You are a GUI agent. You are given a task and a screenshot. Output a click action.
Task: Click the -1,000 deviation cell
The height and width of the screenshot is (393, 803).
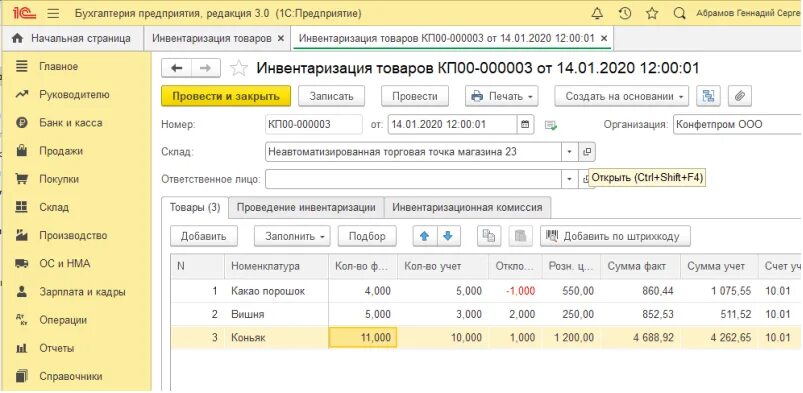coord(515,291)
